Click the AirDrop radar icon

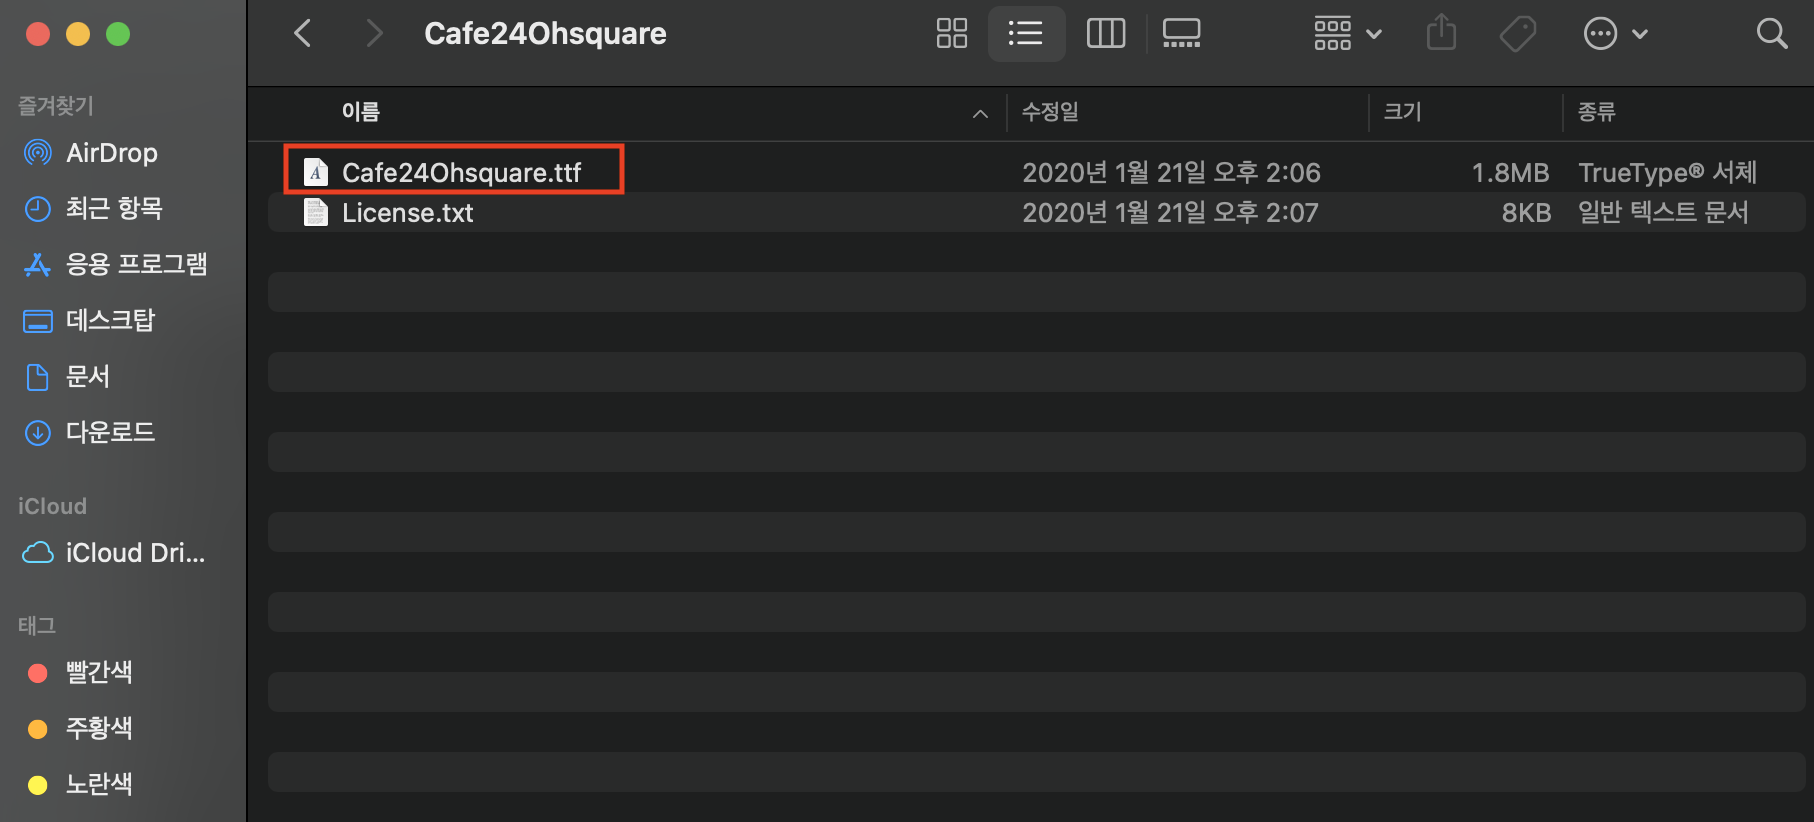pos(38,153)
